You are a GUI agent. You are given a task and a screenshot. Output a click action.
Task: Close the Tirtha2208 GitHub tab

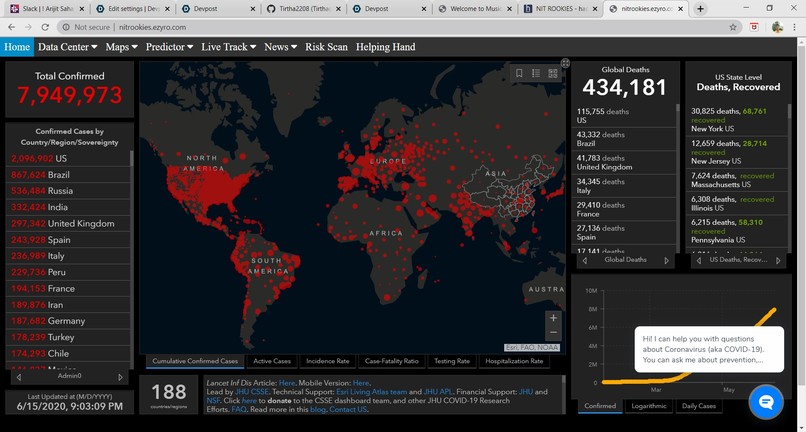point(338,9)
